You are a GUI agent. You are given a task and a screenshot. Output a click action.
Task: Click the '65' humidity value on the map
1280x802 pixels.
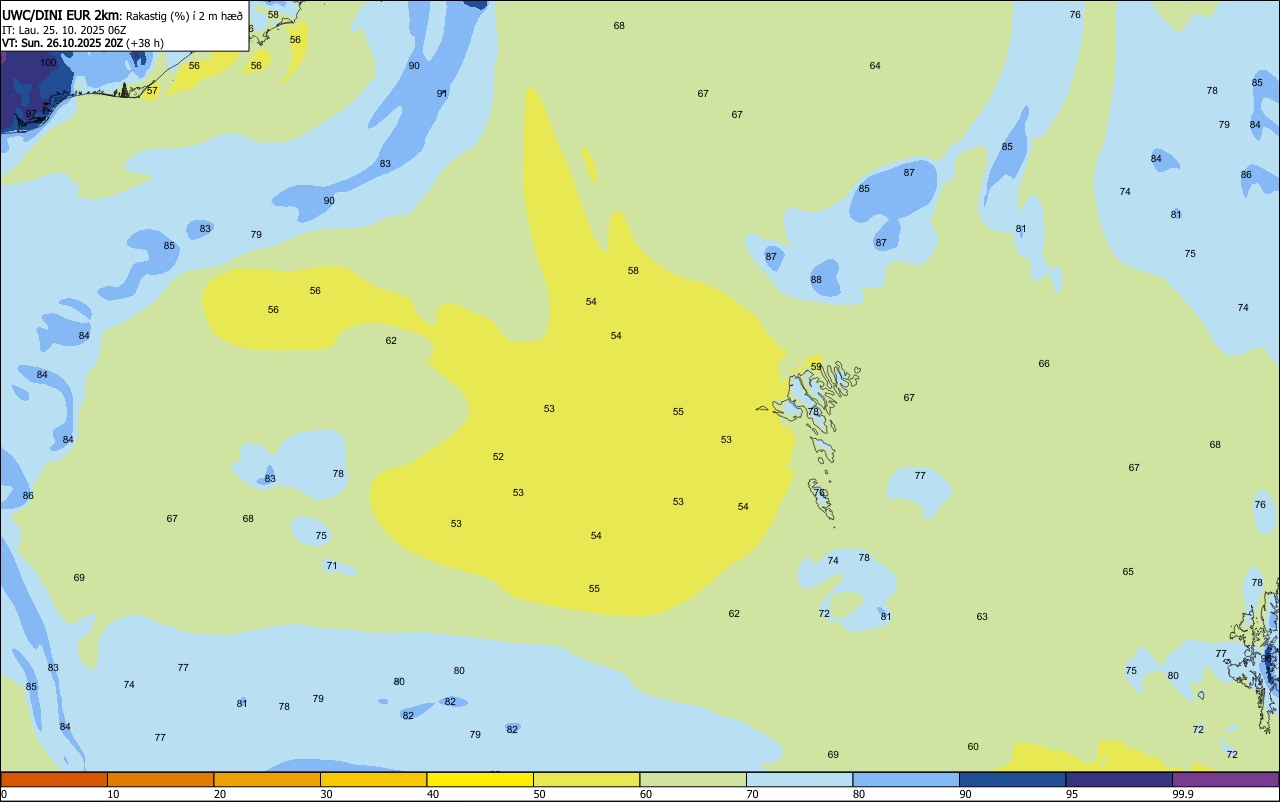point(1128,571)
